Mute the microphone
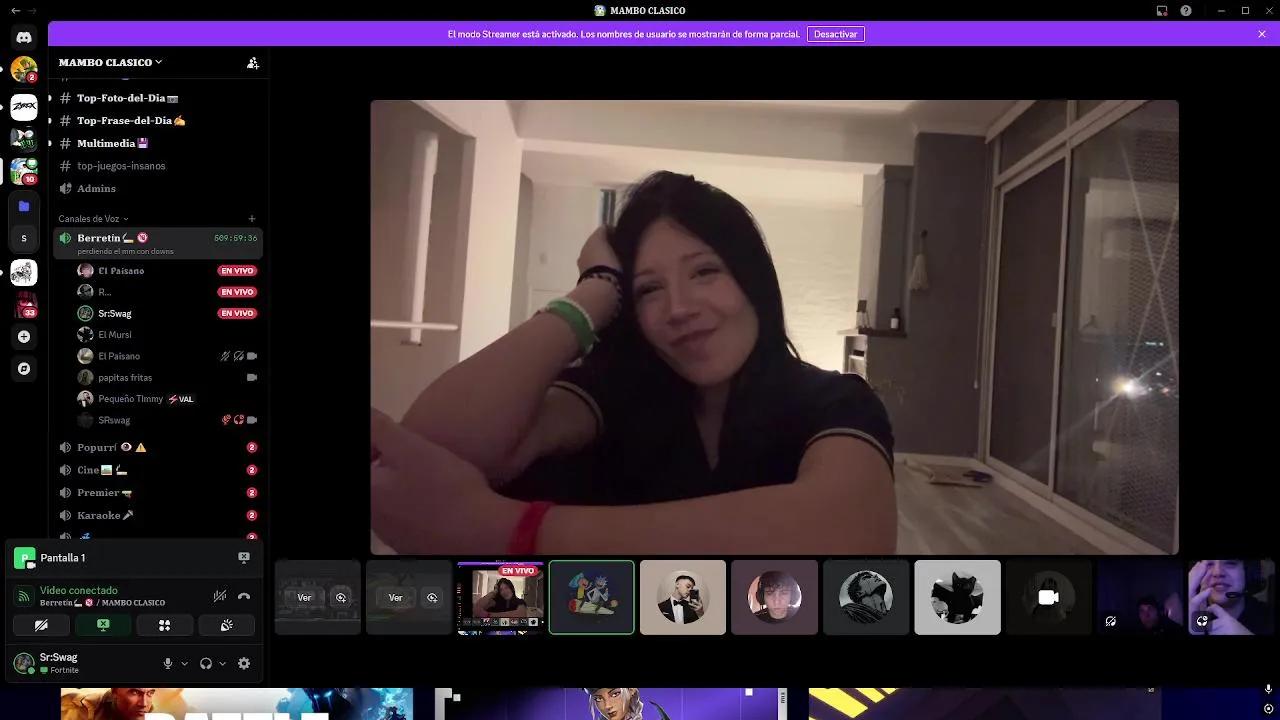 (x=168, y=663)
